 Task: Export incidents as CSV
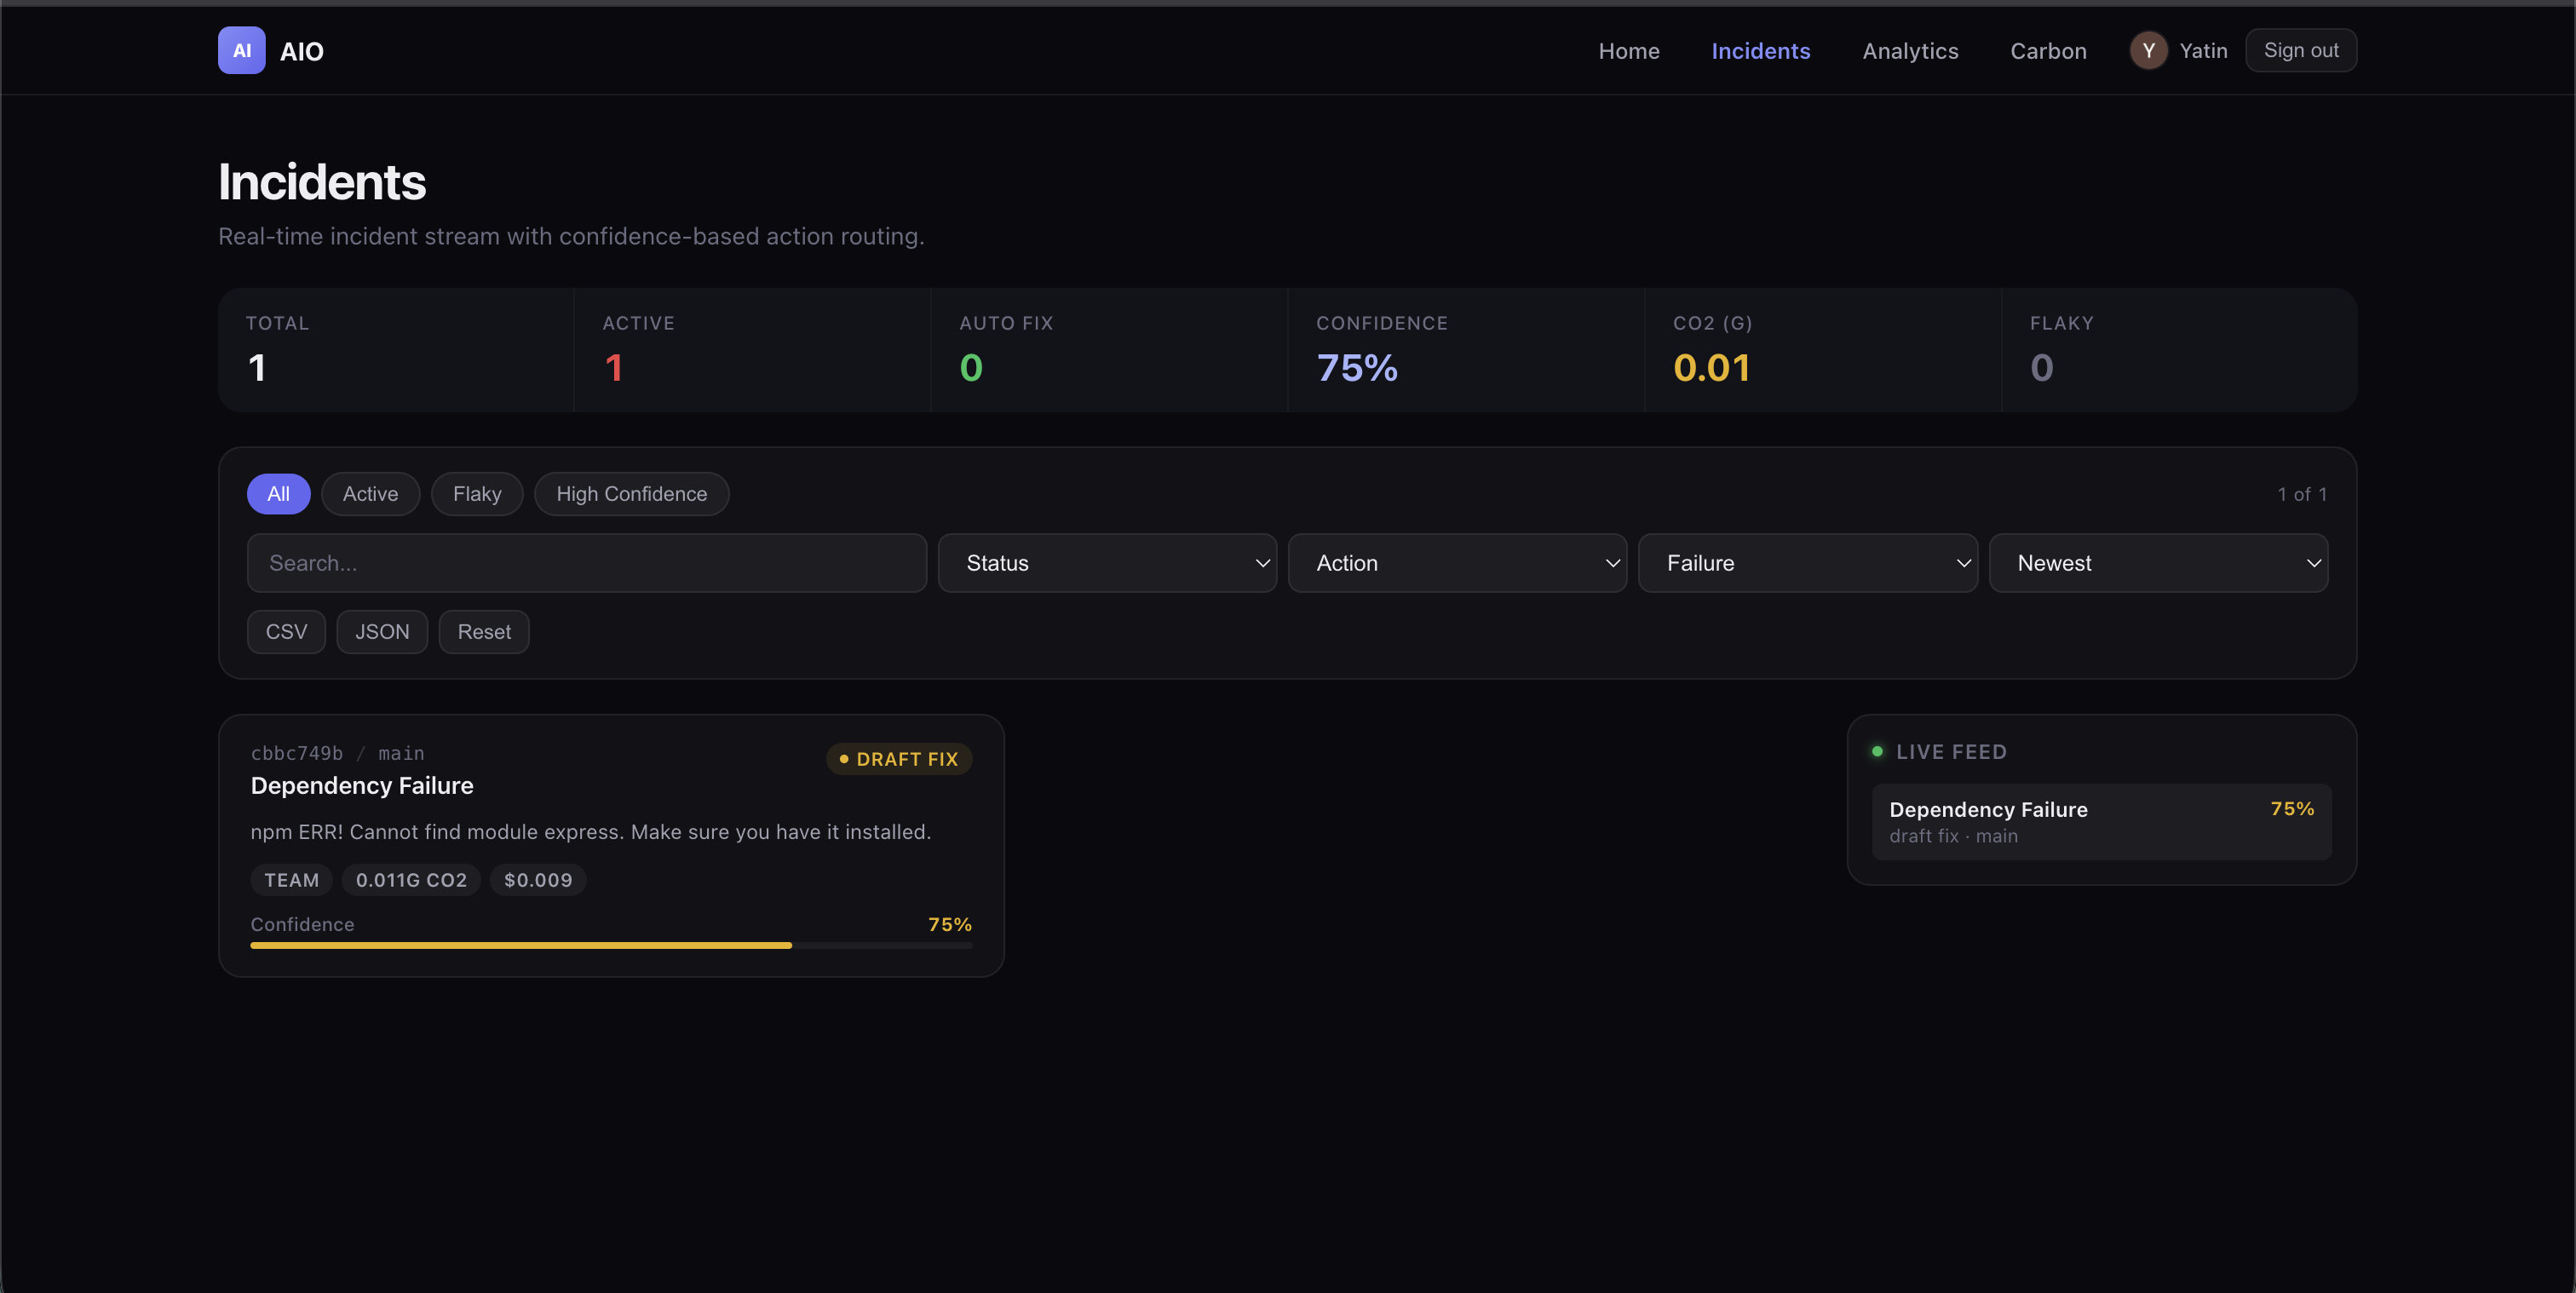click(x=286, y=632)
